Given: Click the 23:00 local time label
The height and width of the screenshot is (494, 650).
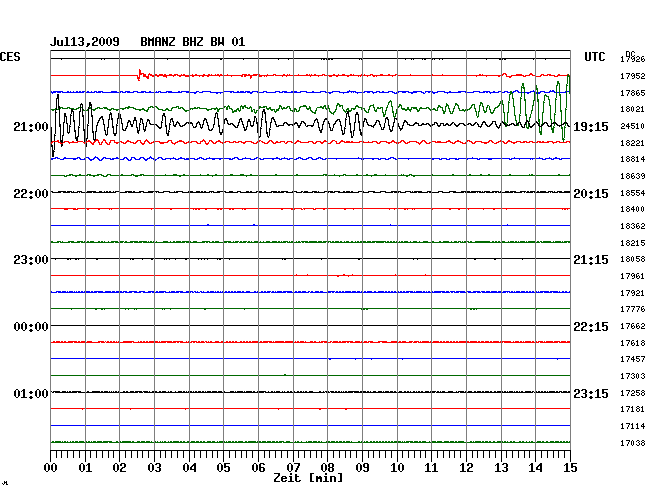Looking at the screenshot, I should (x=31, y=260).
